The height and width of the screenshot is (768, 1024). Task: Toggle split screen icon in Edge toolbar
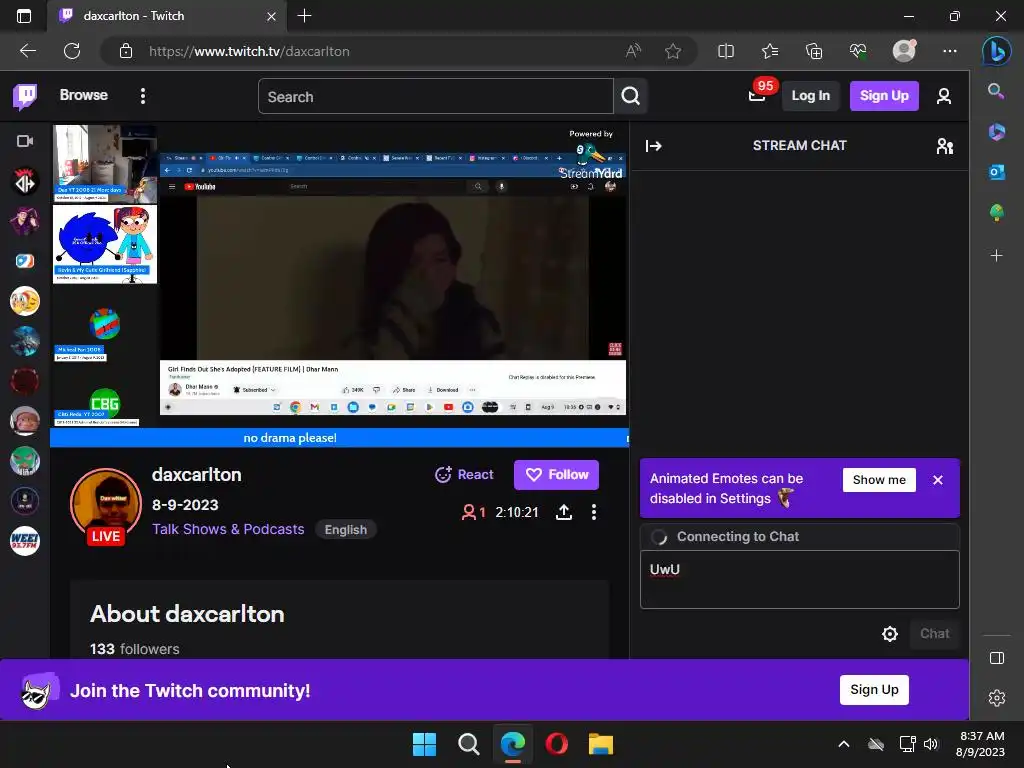726,51
